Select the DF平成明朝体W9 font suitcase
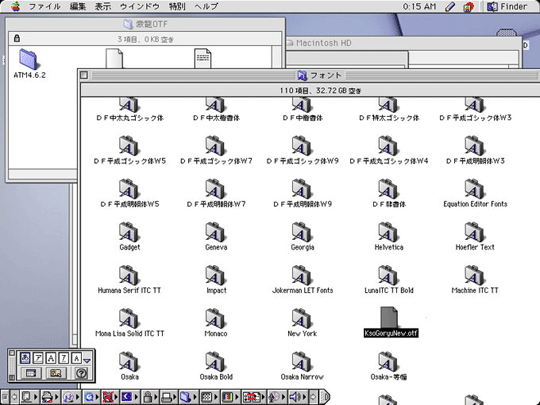Image resolution: width=540 pixels, height=405 pixels. (302, 189)
